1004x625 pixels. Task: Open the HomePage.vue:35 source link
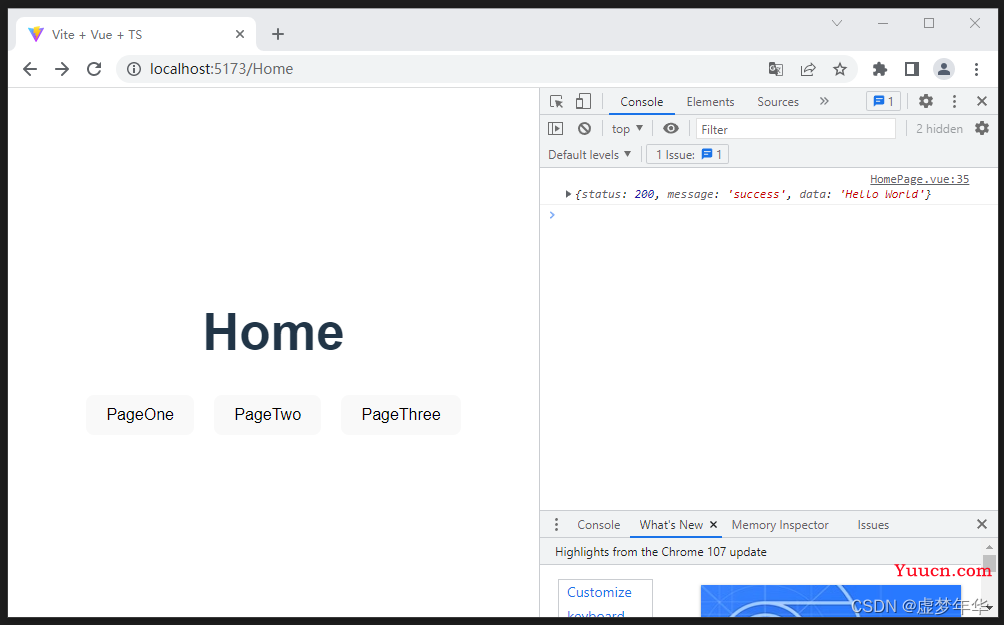point(919,179)
